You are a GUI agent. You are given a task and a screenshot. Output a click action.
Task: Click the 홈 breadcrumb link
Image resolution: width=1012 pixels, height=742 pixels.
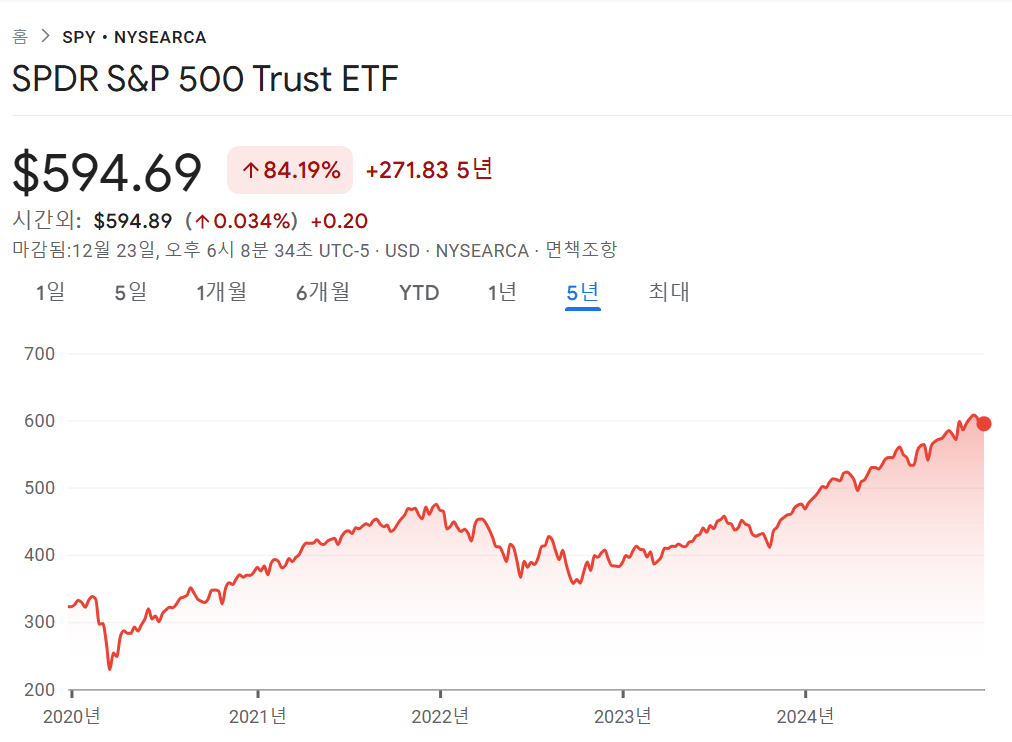click(x=20, y=37)
